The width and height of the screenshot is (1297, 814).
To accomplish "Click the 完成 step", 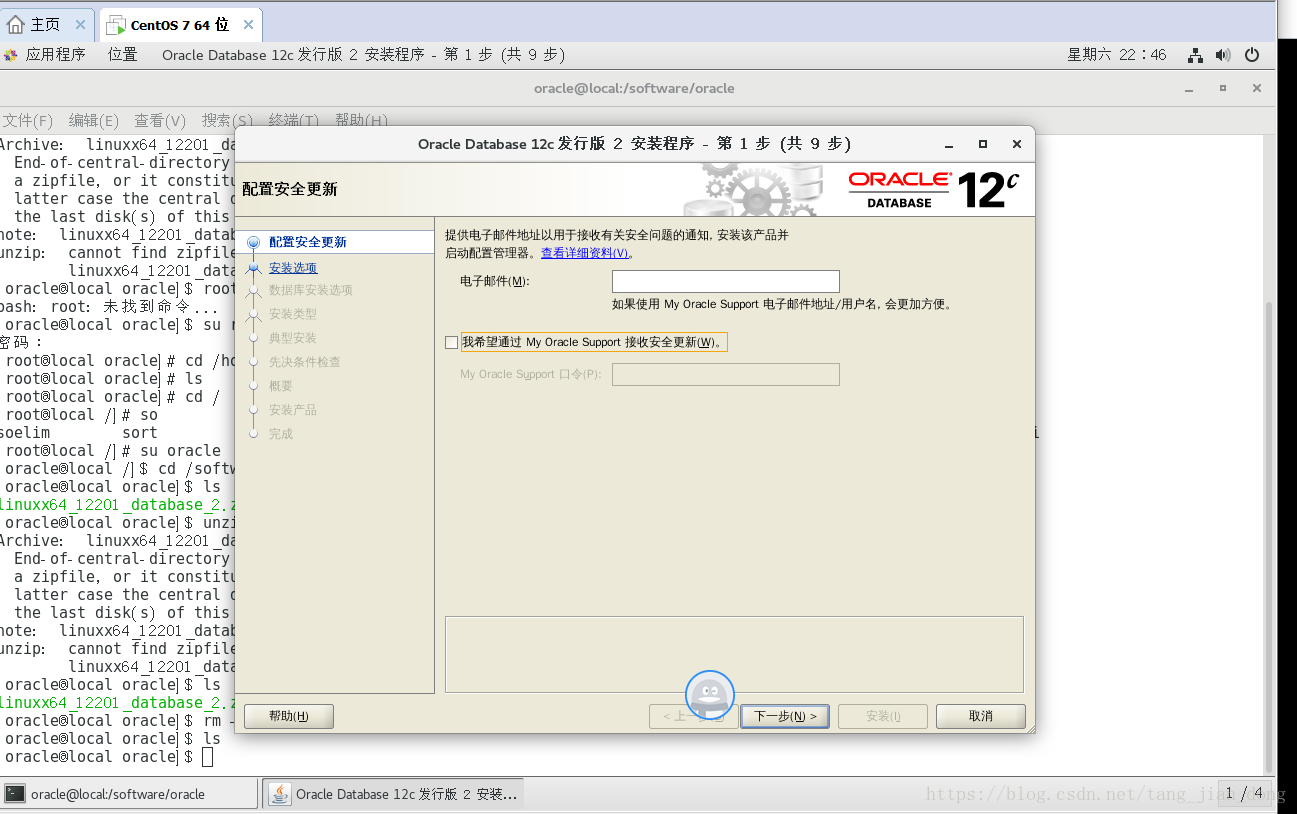I will (x=281, y=434).
